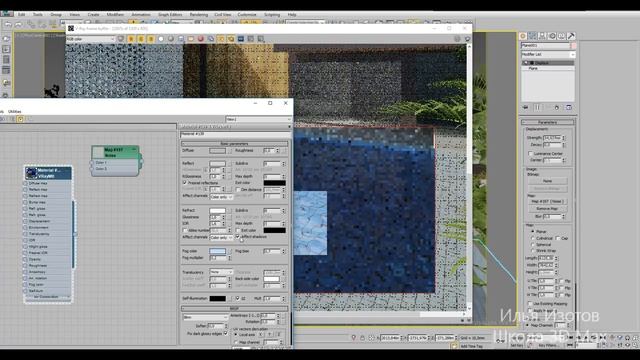Click Self-illumination black color swatch

tap(217, 298)
